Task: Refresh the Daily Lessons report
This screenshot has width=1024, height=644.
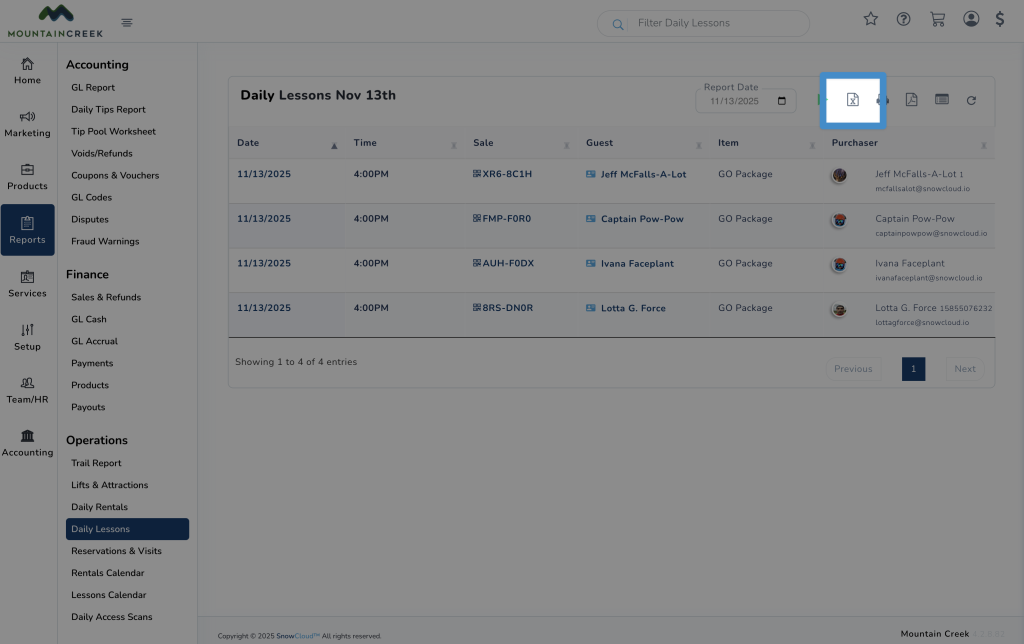Action: pos(970,100)
